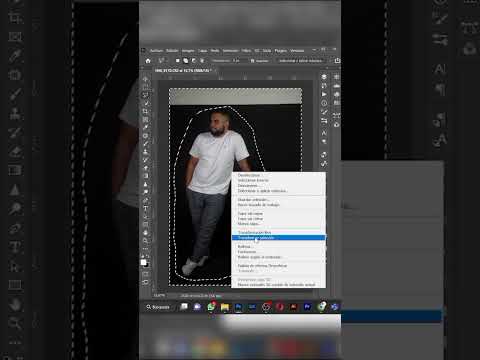Open the Capa menu

pos(203,51)
